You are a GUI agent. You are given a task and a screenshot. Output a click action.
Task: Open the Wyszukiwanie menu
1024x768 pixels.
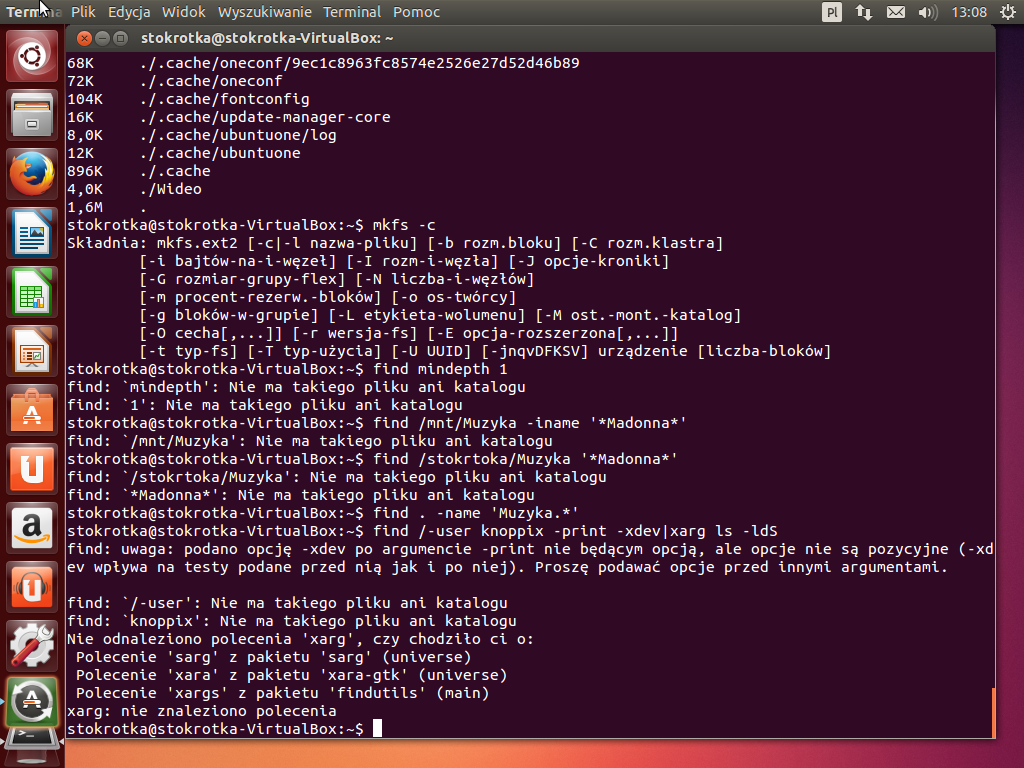point(265,12)
